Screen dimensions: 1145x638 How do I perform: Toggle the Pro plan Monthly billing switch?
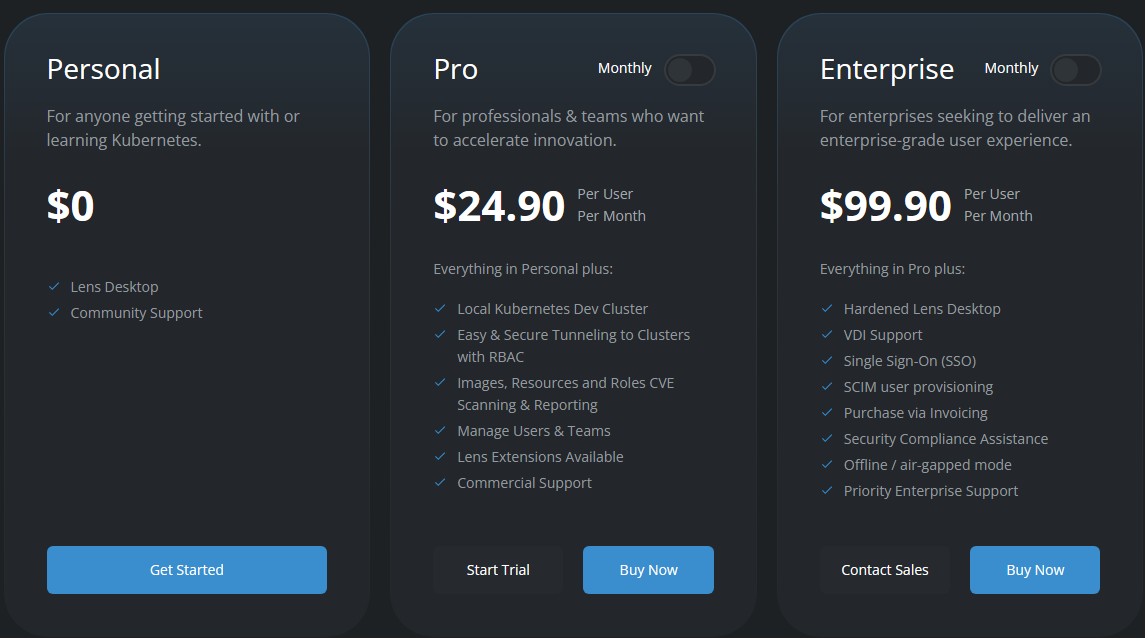[x=690, y=70]
